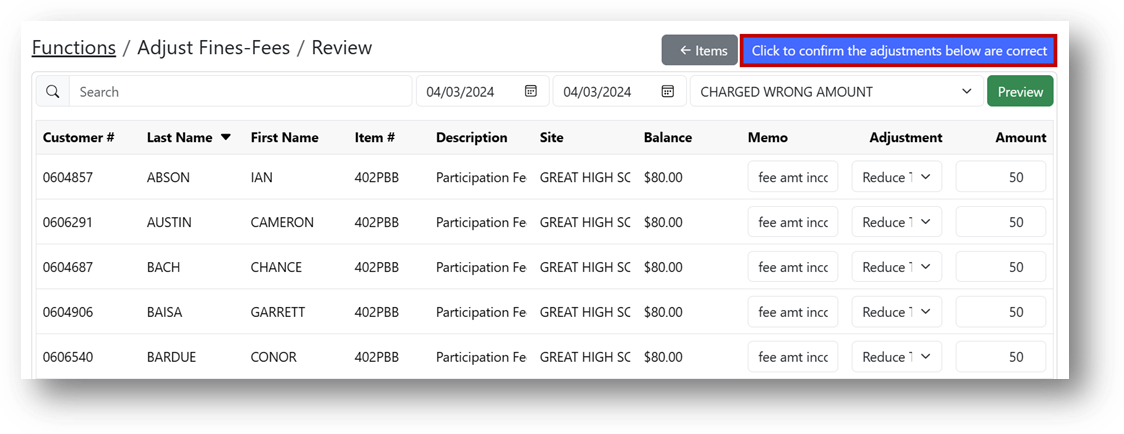Open Adjustment dropdown for AUSTIN row
The width and height of the screenshot is (1124, 434).
(x=897, y=222)
